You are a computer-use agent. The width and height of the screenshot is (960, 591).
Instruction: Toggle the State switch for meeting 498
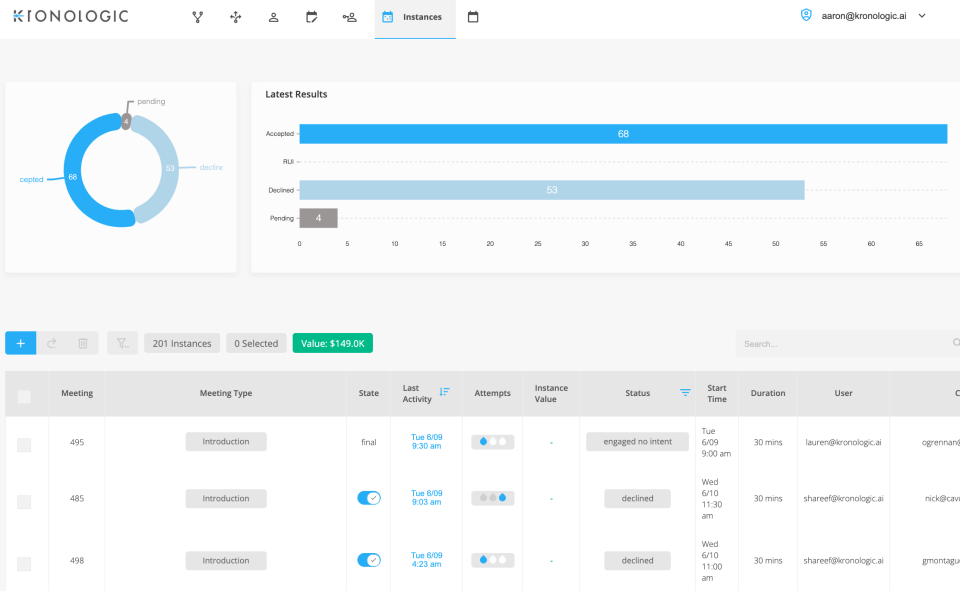click(368, 560)
